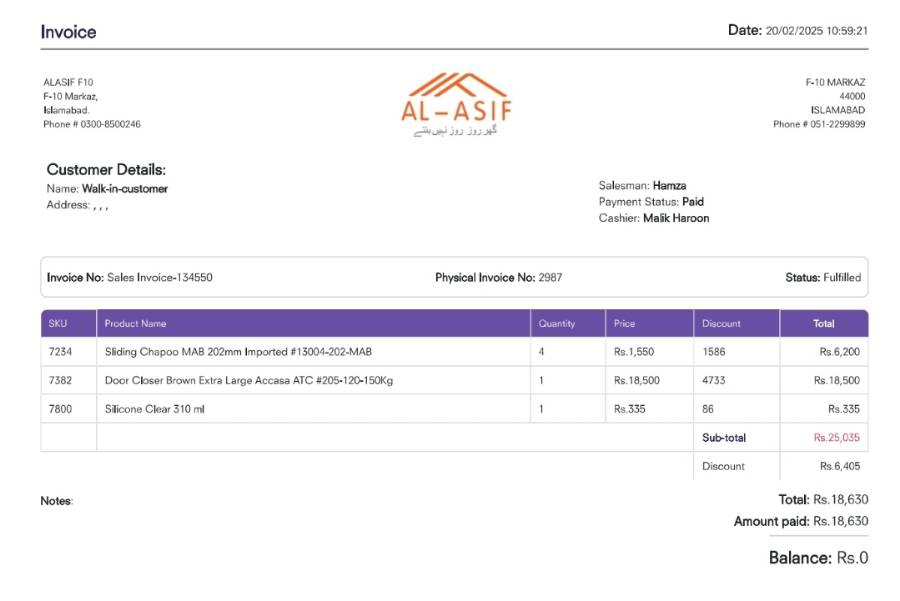Select the Discount column header
Screen dimensions: 900x601
tap(721, 324)
